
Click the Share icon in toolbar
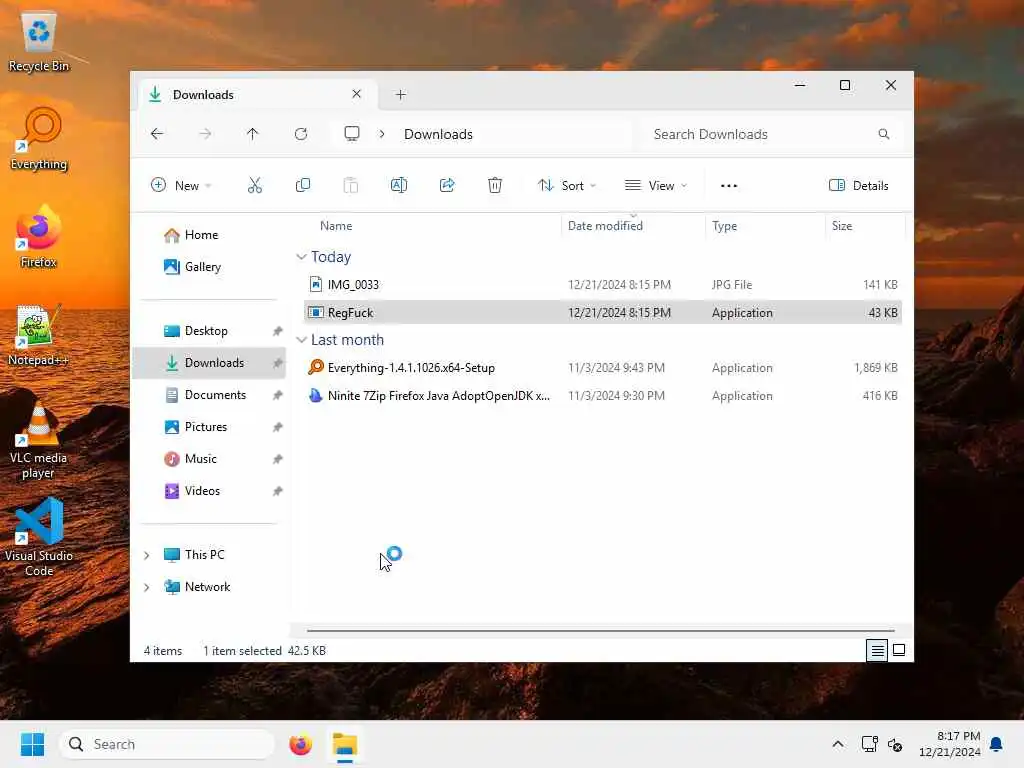447,185
